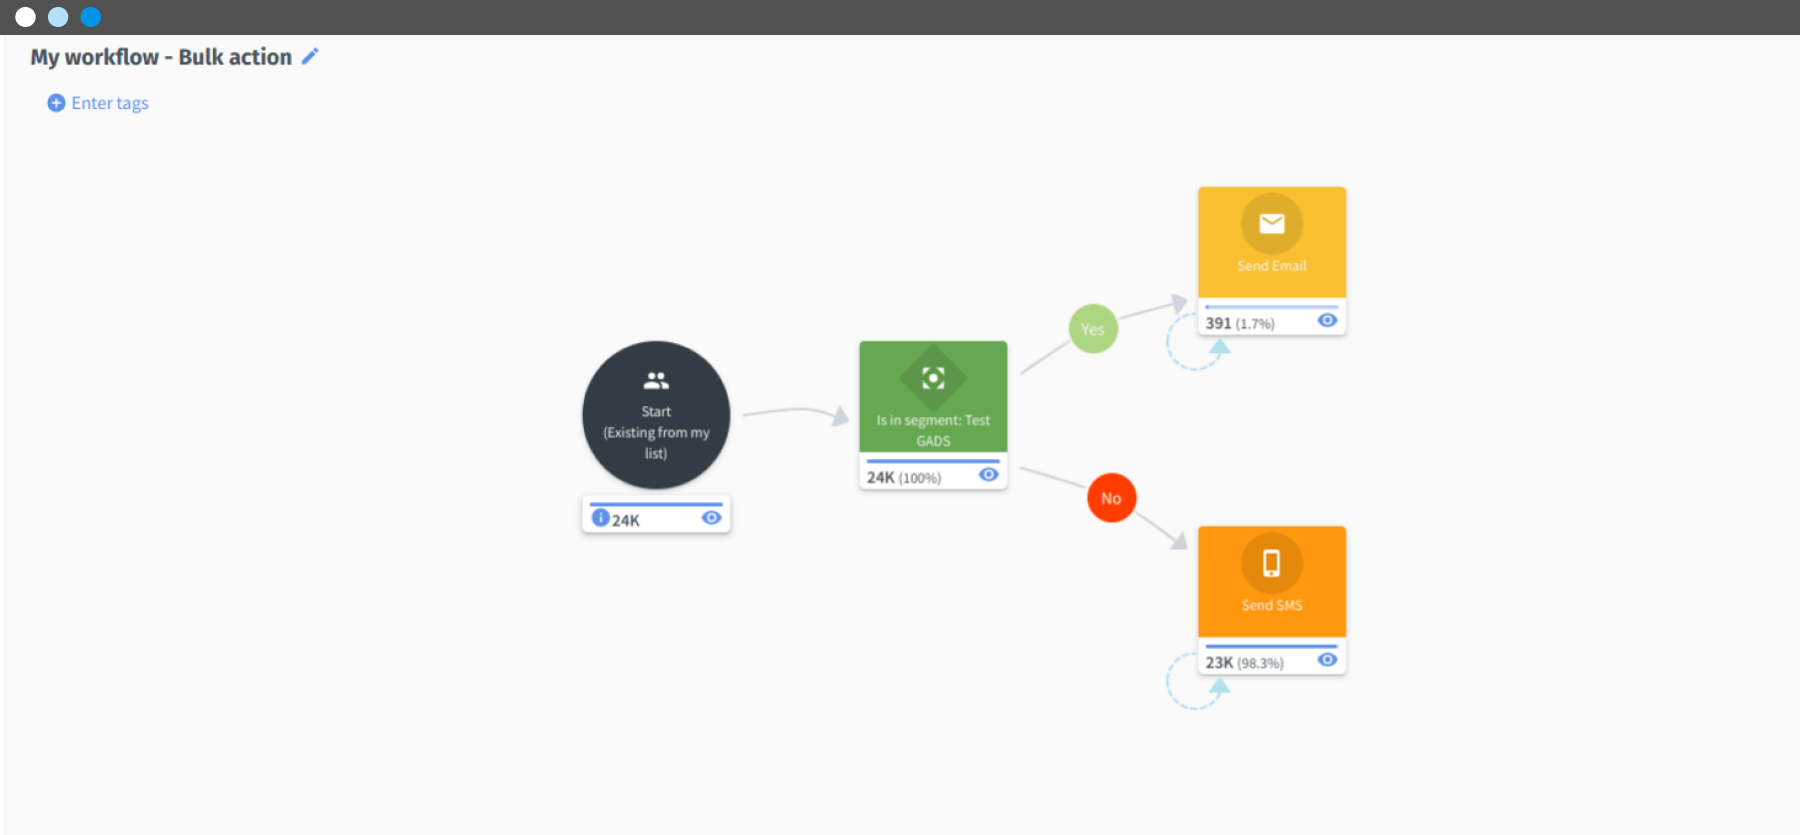Screen dimensions: 1800x835
Task: Click the plus icon beside Enter tags
Action: point(56,103)
